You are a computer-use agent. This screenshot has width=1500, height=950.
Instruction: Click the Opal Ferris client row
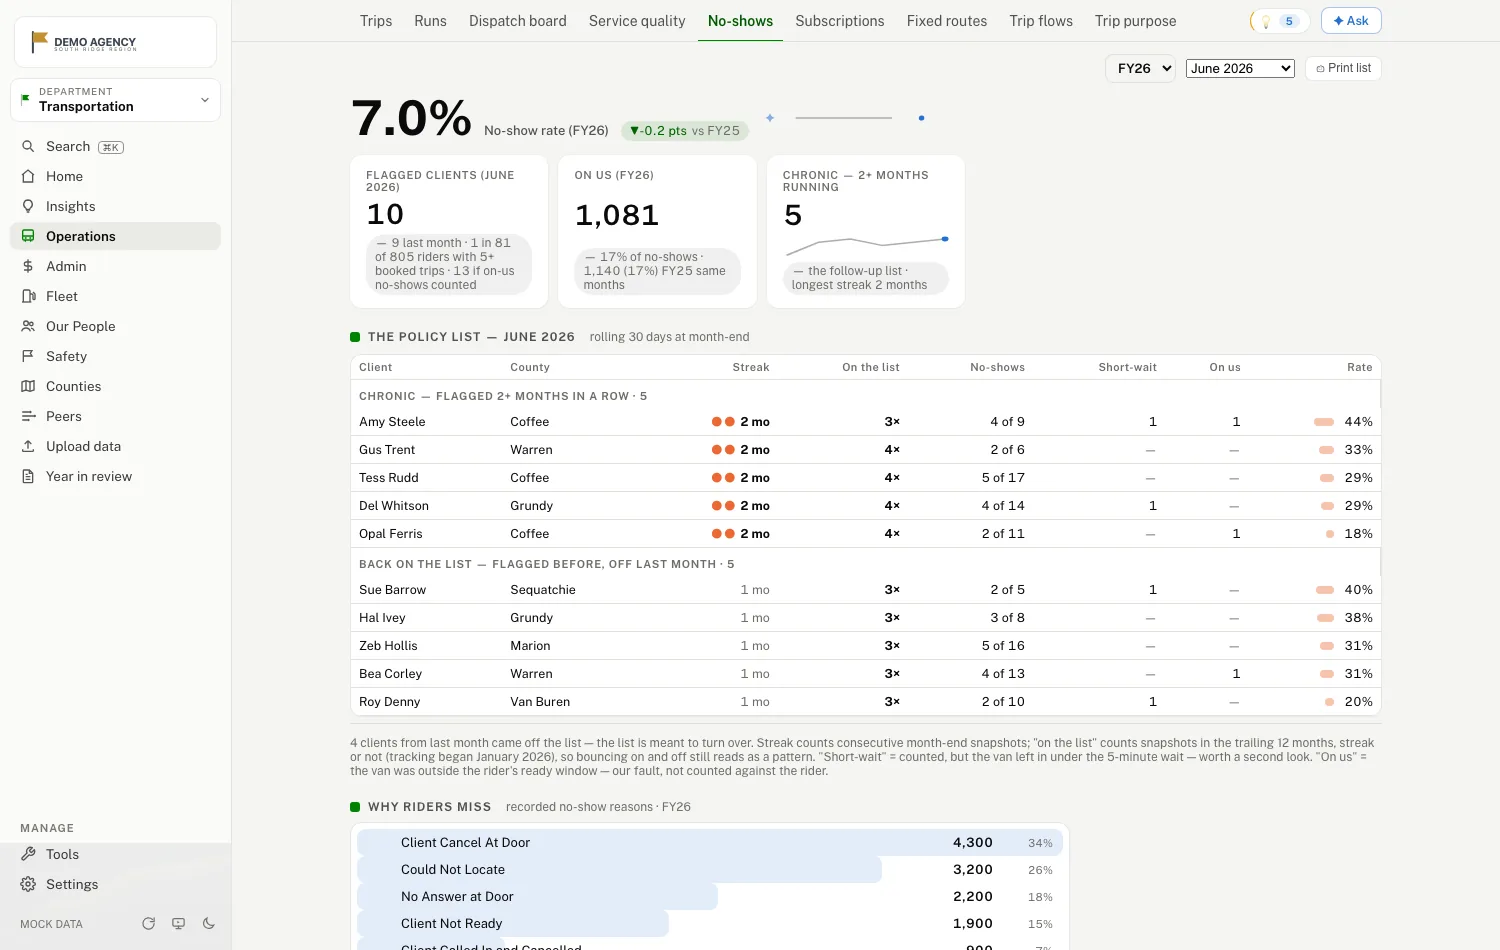[x=865, y=534]
